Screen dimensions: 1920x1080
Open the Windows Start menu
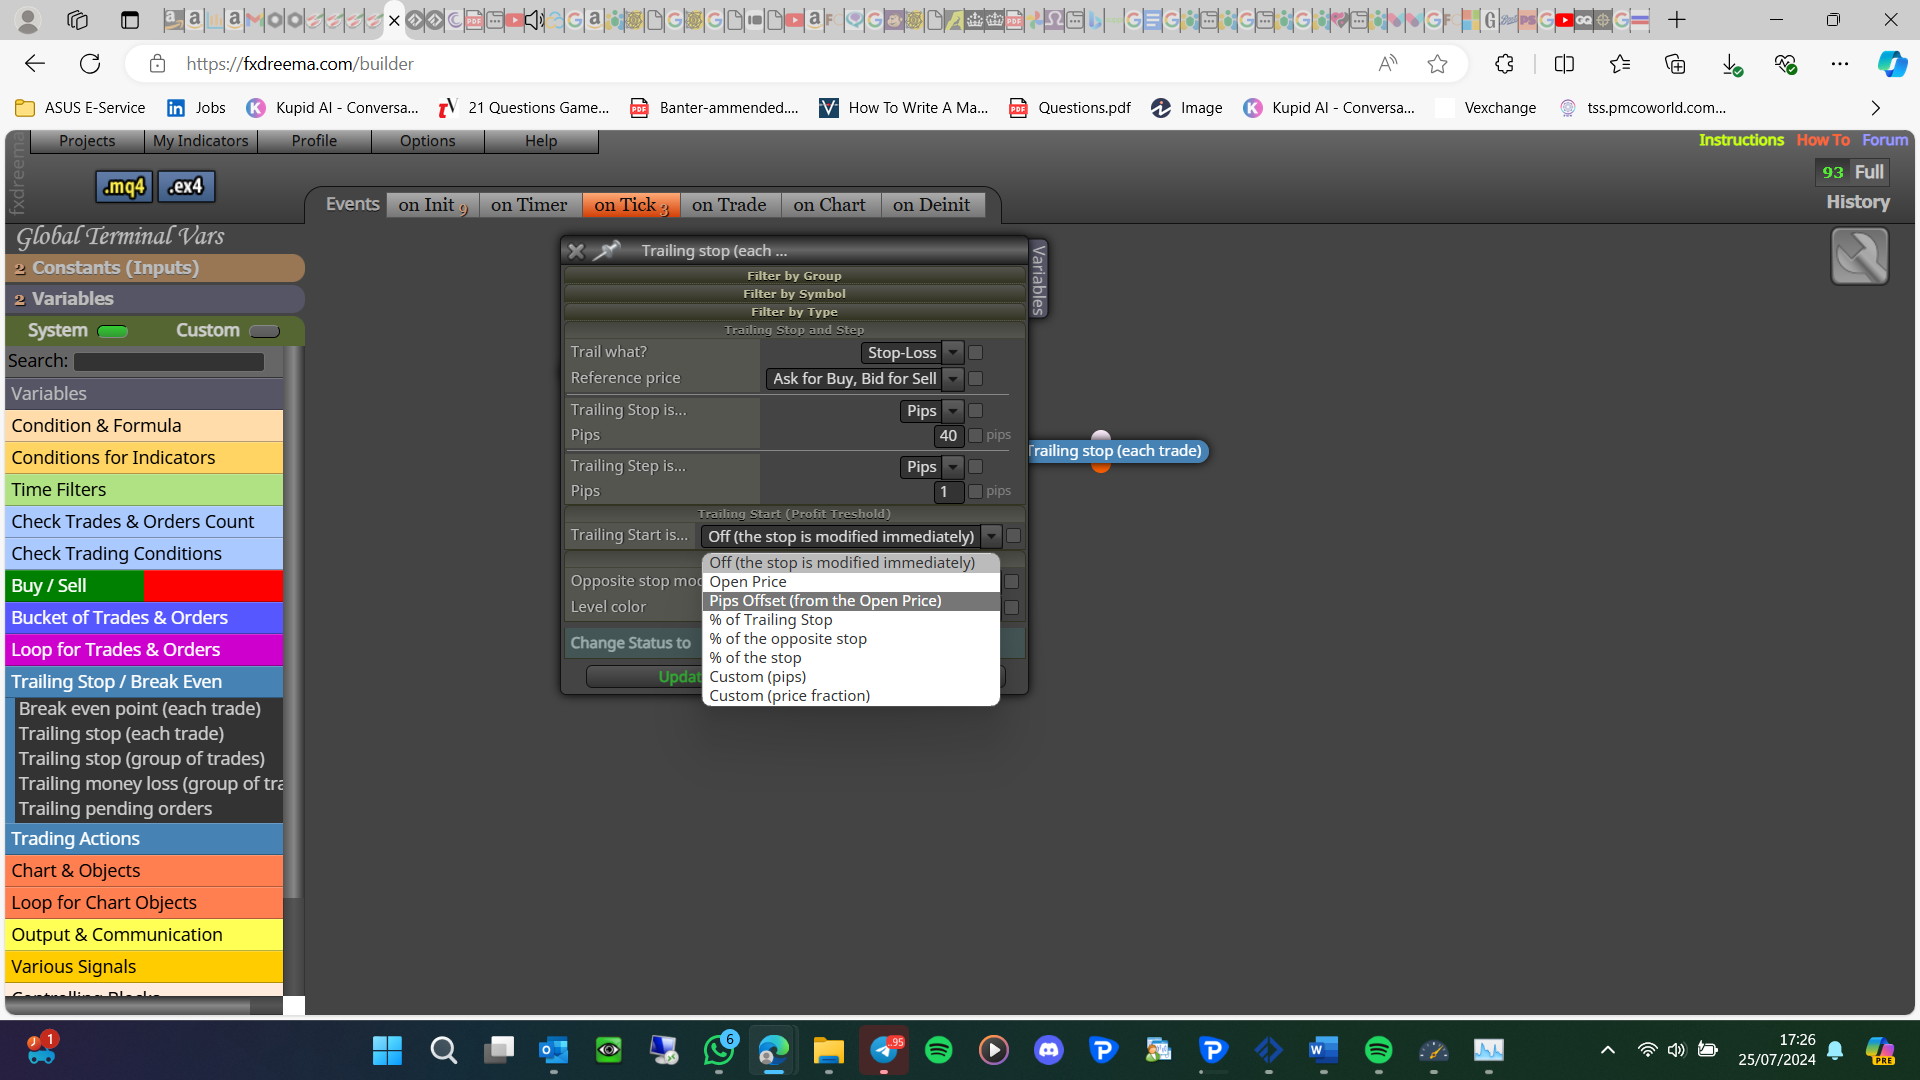pyautogui.click(x=387, y=1050)
